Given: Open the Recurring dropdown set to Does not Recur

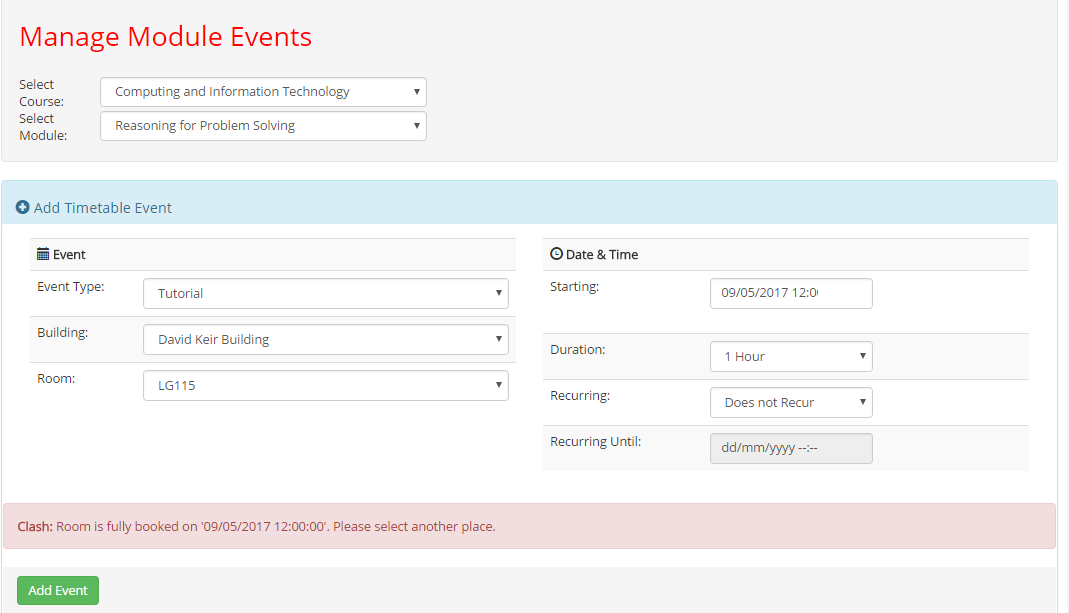Looking at the screenshot, I should click(790, 402).
